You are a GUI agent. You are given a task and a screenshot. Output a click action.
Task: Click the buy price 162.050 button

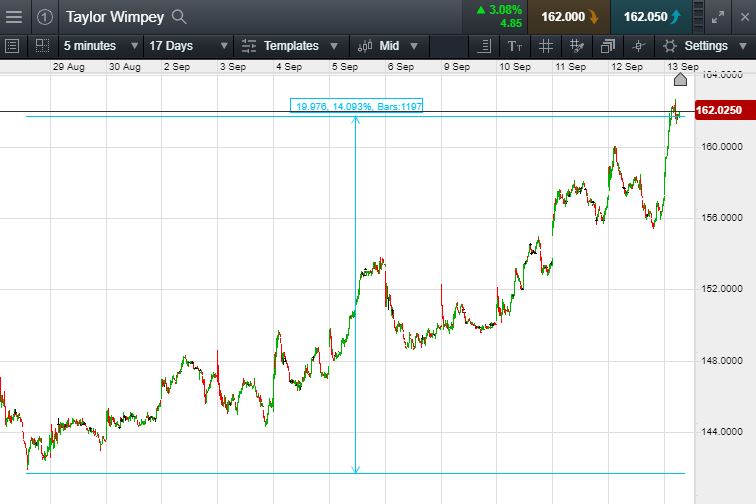(x=651, y=17)
